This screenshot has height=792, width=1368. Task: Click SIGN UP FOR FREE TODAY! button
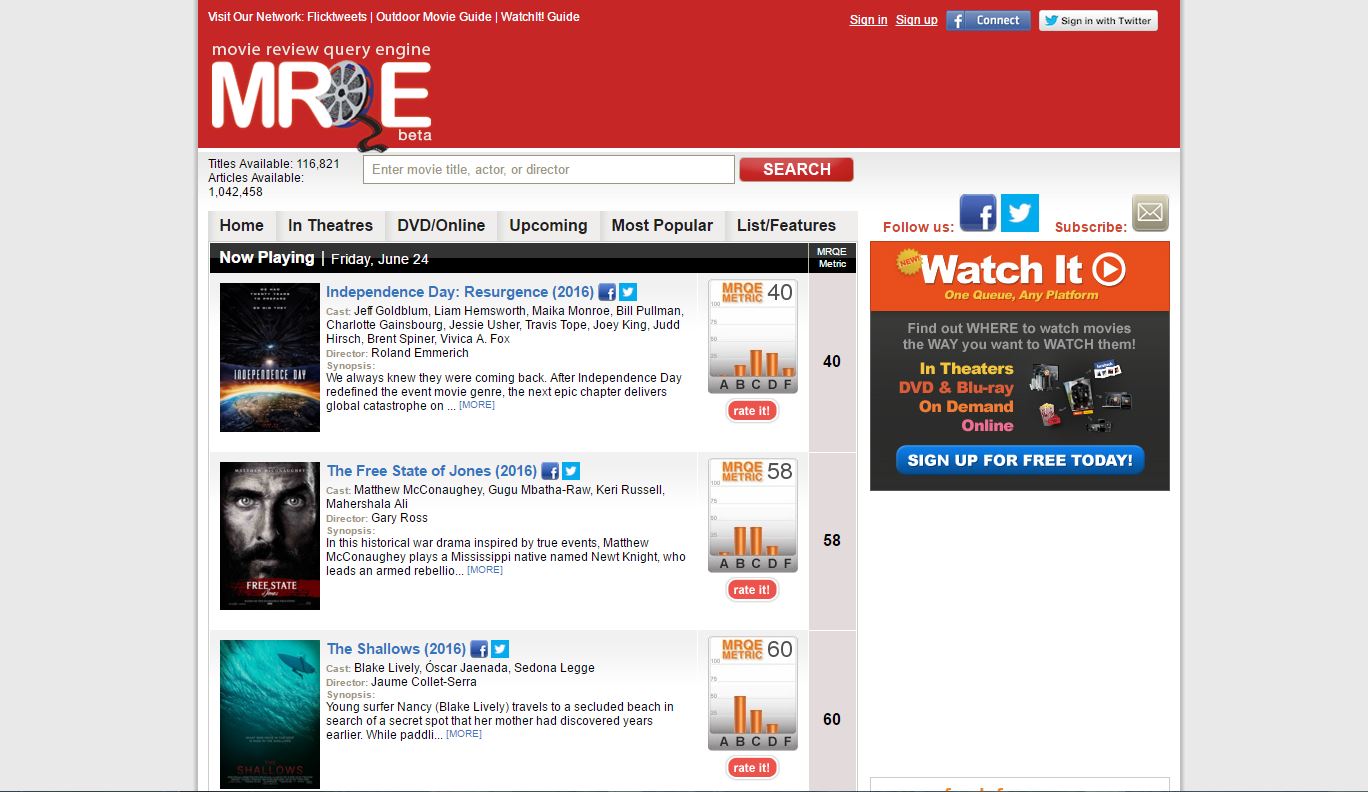tap(1020, 460)
